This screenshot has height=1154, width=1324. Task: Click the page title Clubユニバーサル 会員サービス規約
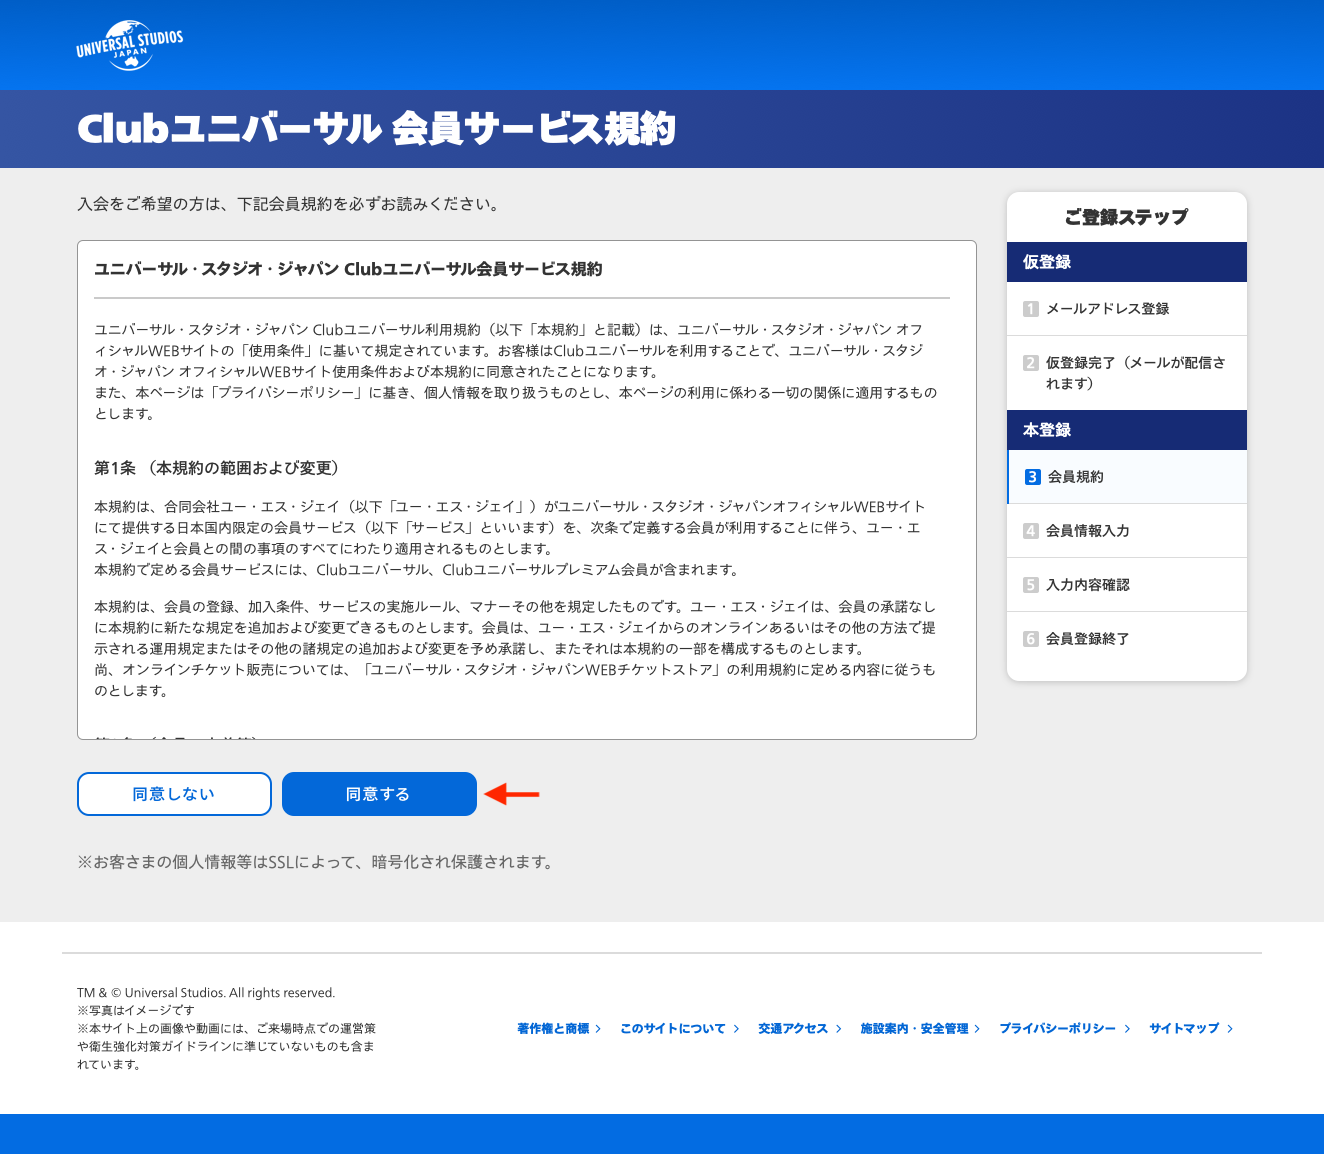(376, 129)
